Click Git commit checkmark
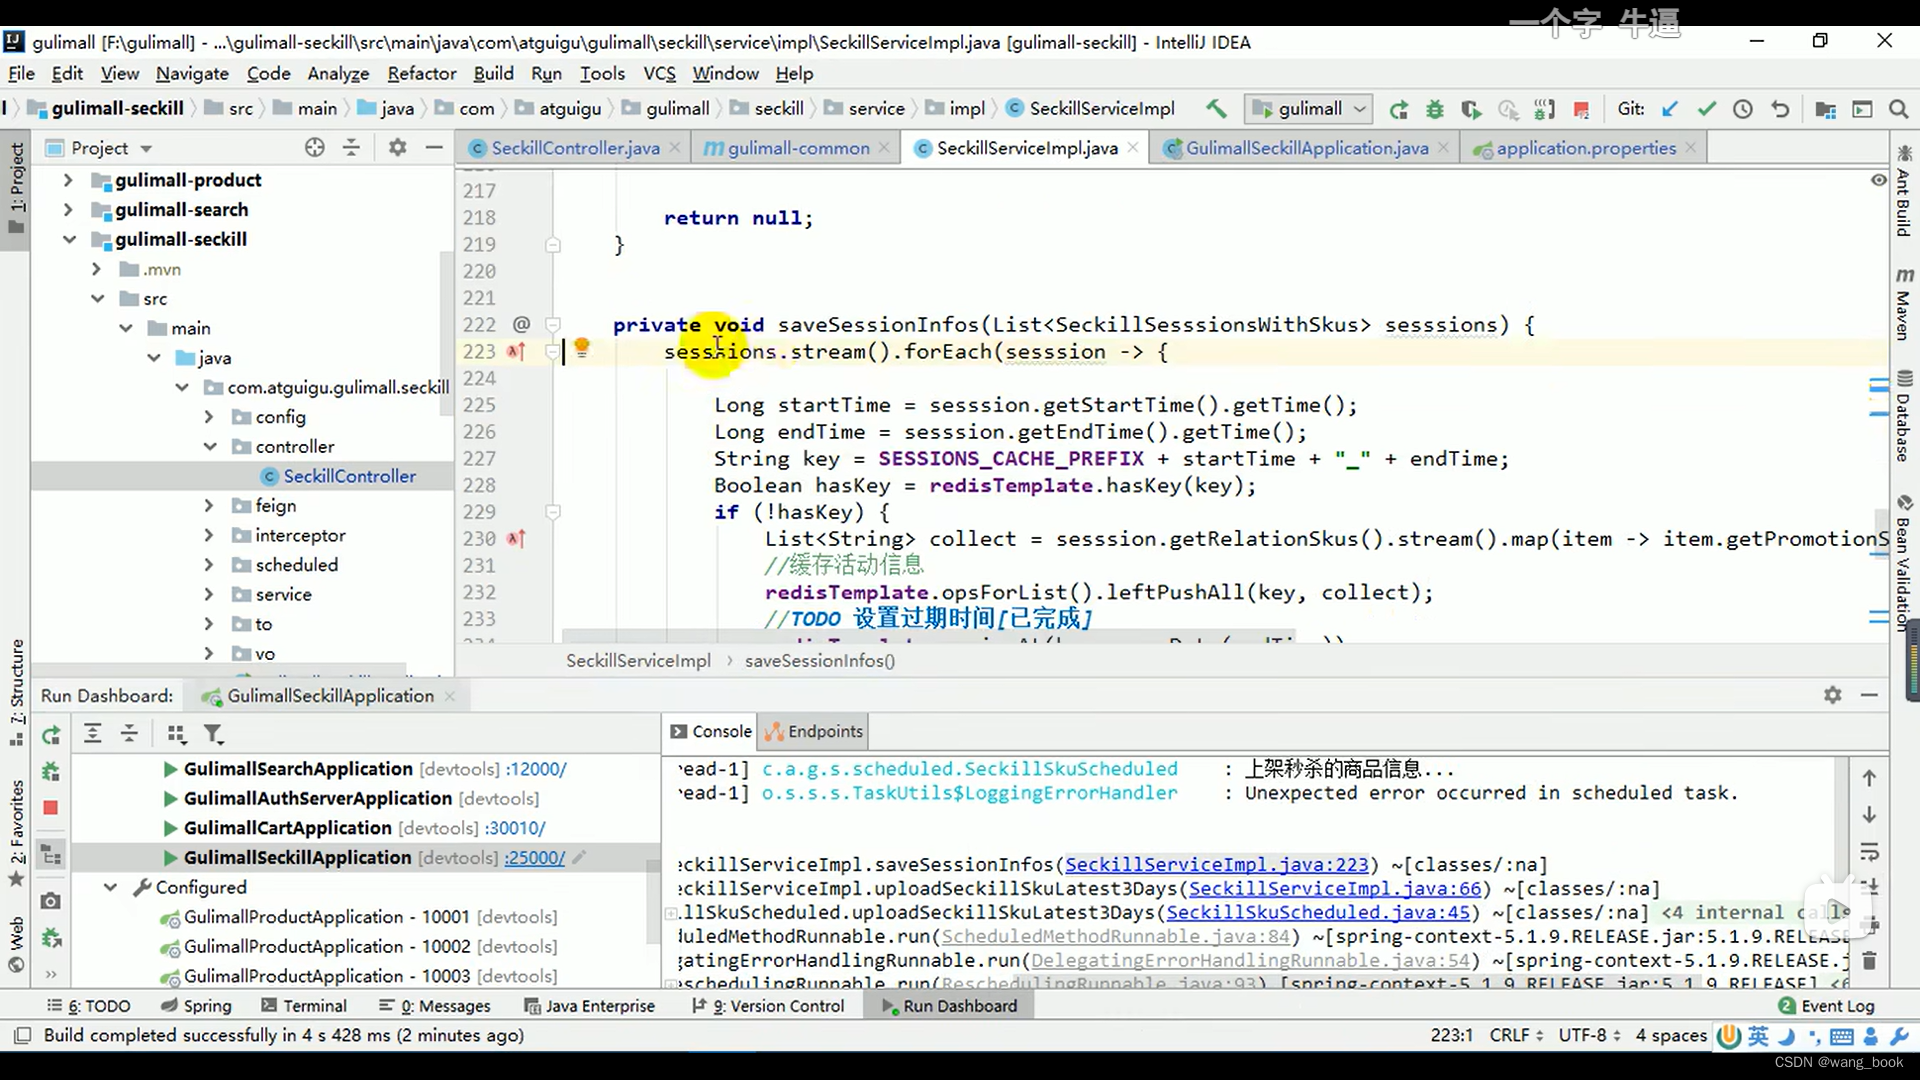The image size is (1920, 1080). [x=1706, y=109]
